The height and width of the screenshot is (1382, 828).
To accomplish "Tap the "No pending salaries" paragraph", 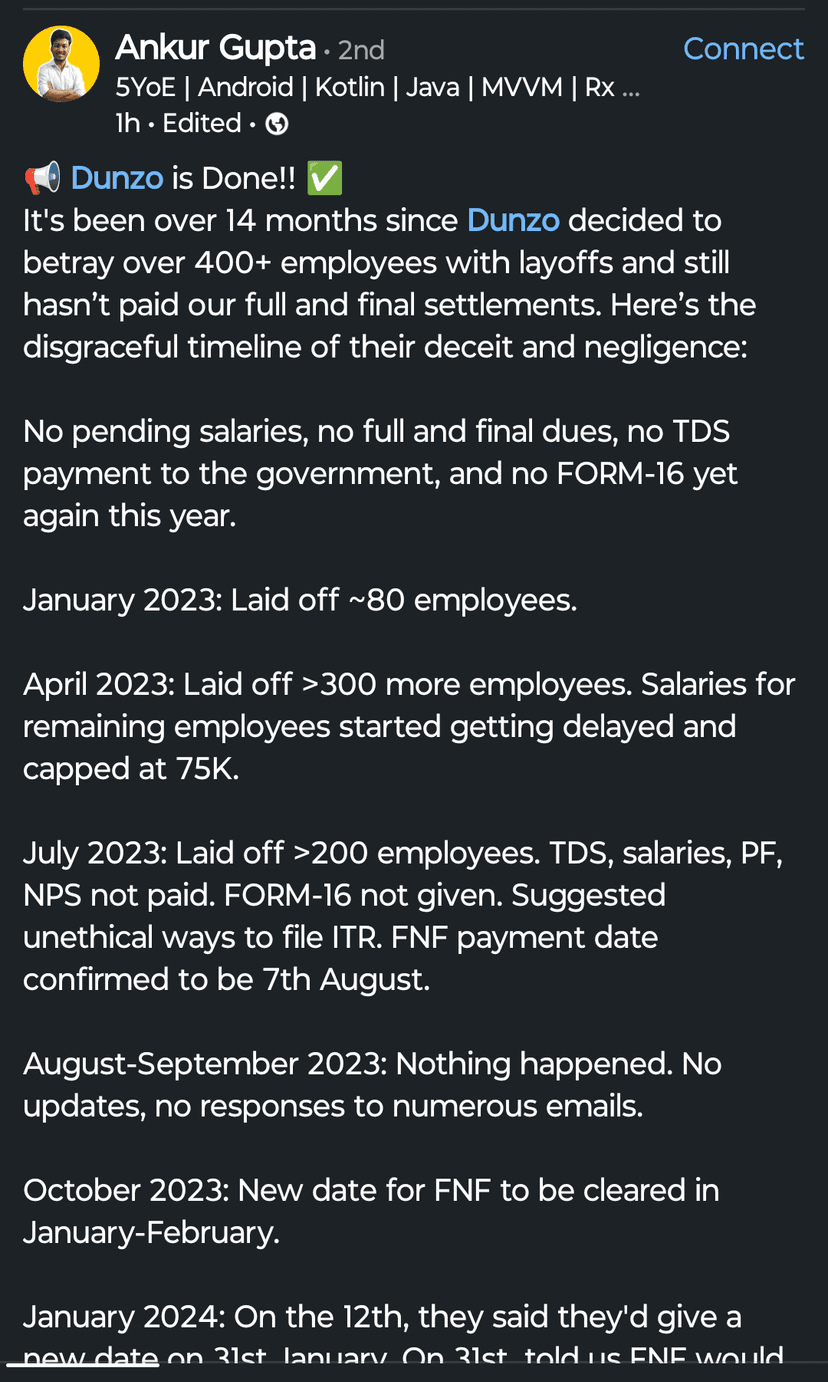I will [x=380, y=473].
